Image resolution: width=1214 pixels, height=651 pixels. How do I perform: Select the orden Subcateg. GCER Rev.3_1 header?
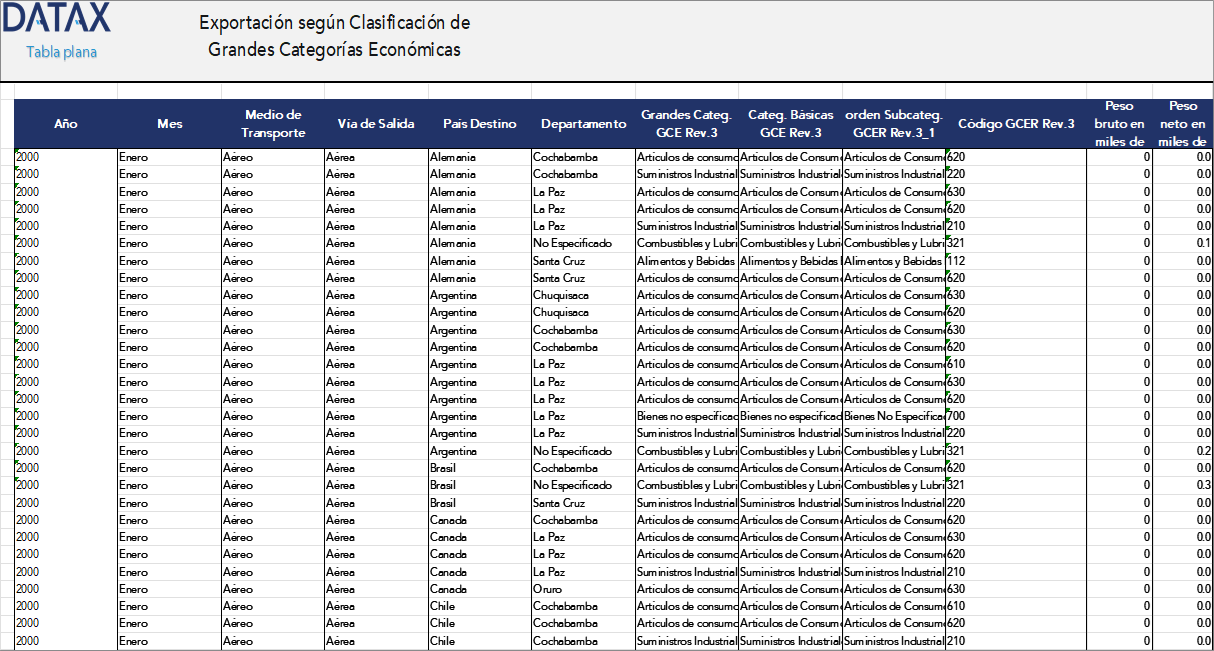(893, 124)
